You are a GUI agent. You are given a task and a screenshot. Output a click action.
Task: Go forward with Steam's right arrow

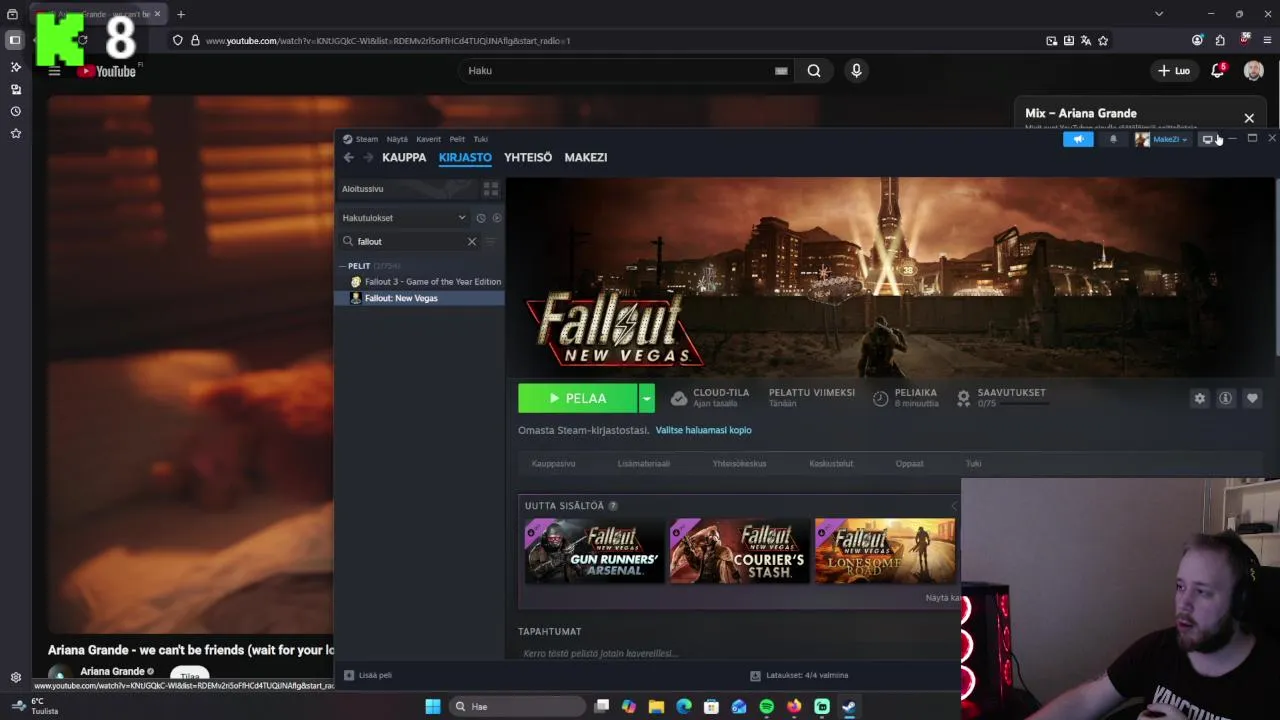pyautogui.click(x=368, y=157)
